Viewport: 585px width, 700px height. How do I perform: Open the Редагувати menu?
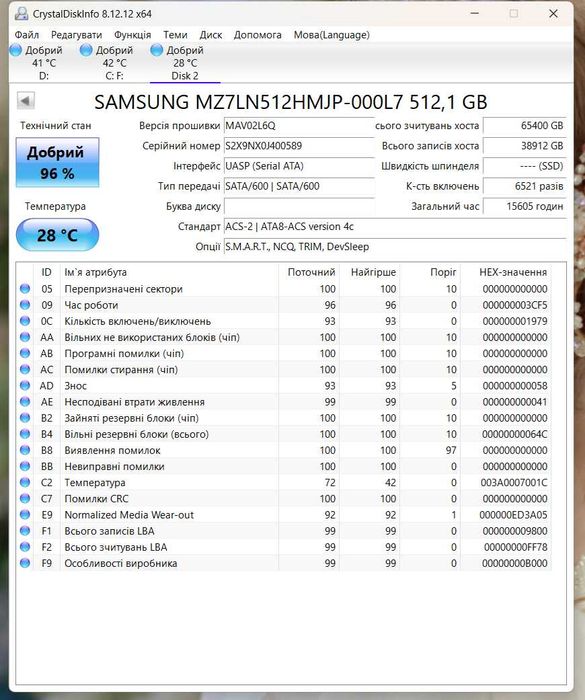(x=76, y=35)
